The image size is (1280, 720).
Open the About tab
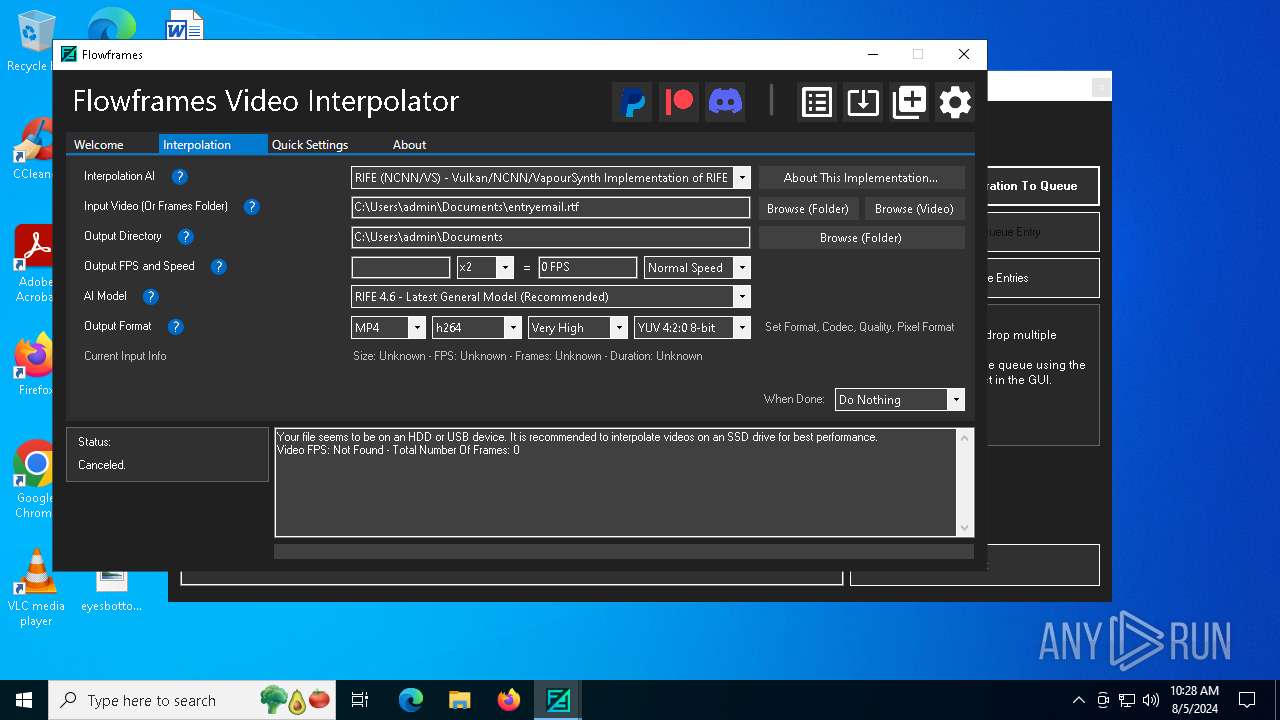click(x=409, y=145)
